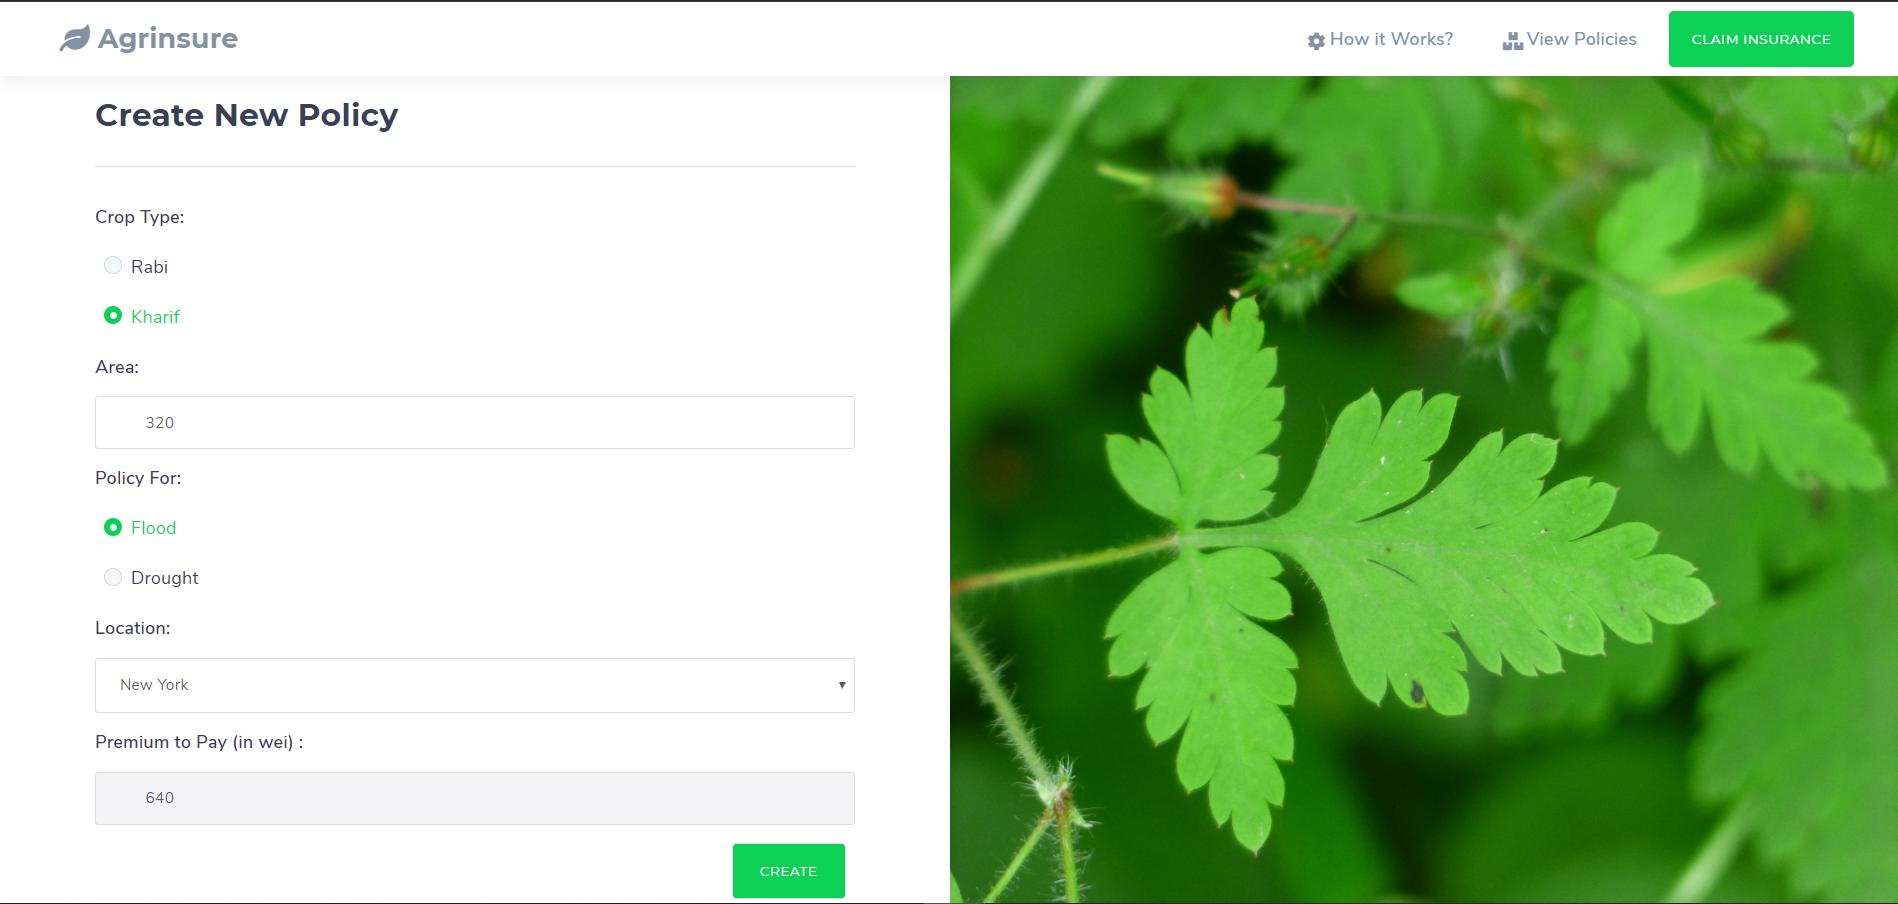Screen dimensions: 1898x904
Task: Click the Kharif label text
Action: (x=155, y=316)
